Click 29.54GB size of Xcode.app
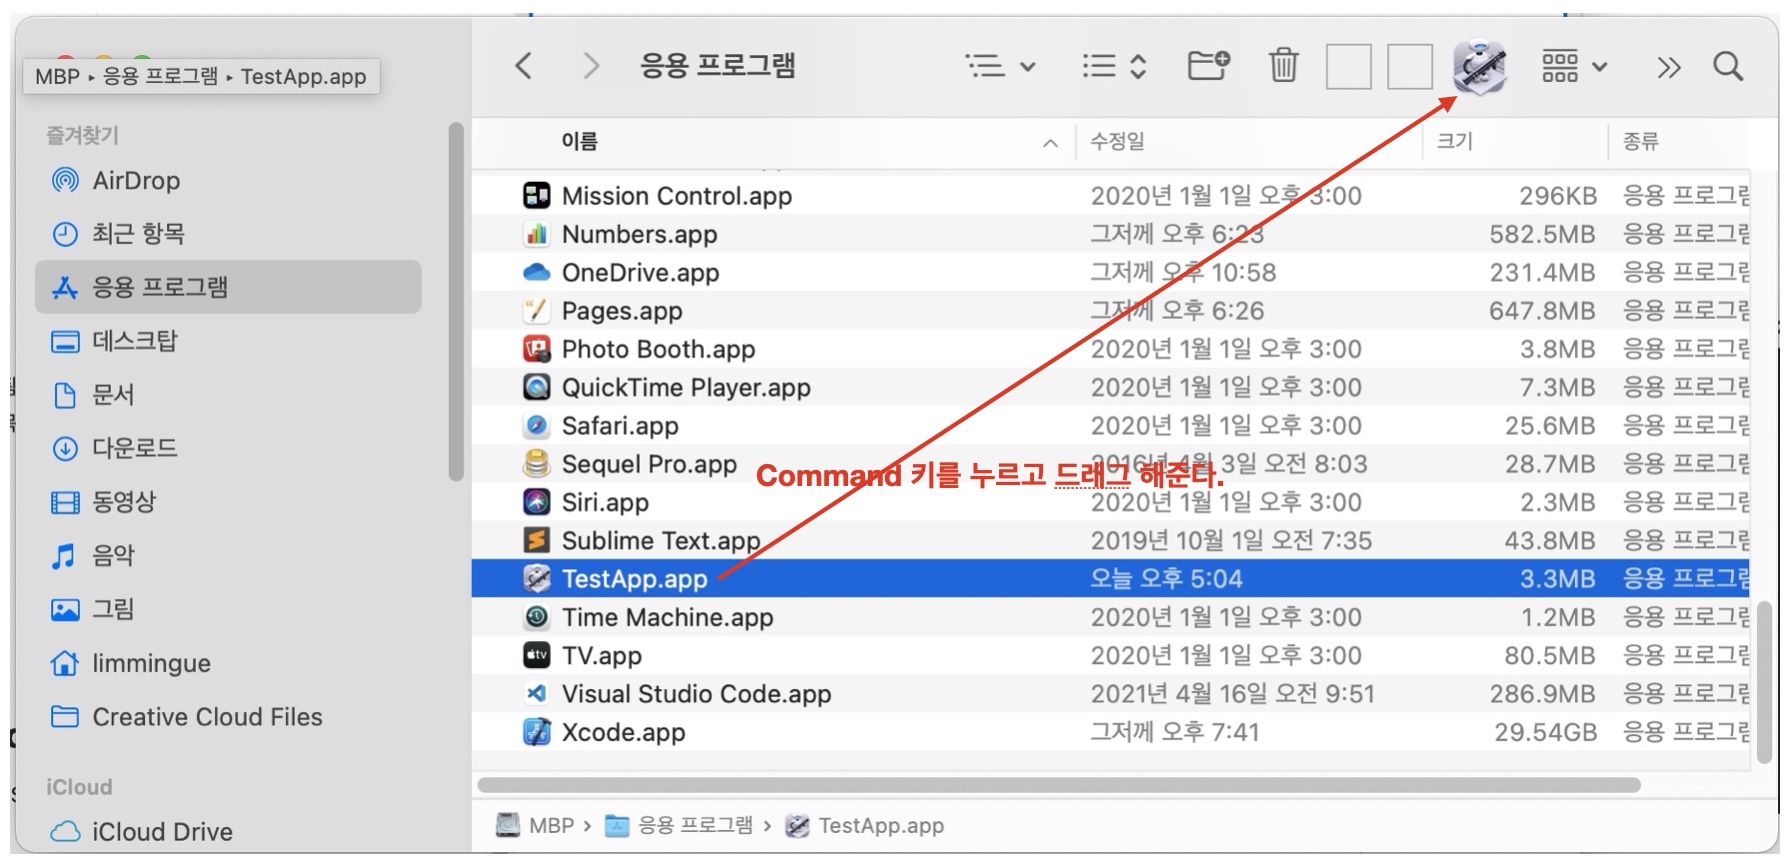 pyautogui.click(x=1545, y=733)
